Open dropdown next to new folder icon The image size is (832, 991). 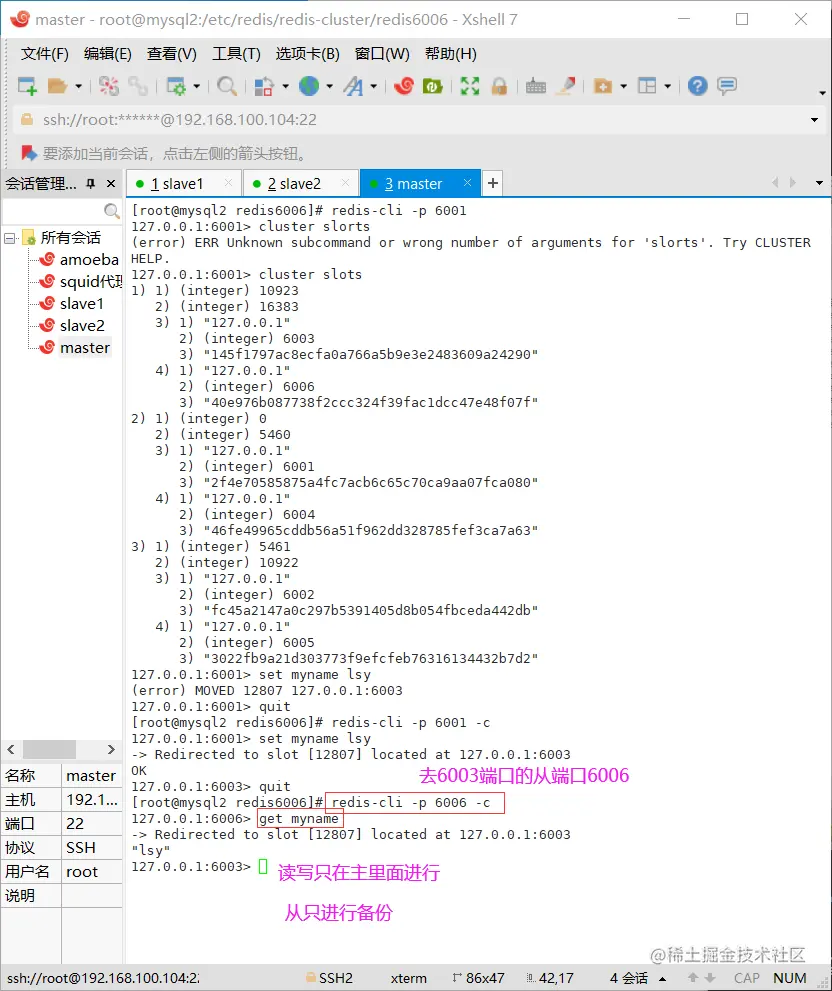coord(623,86)
